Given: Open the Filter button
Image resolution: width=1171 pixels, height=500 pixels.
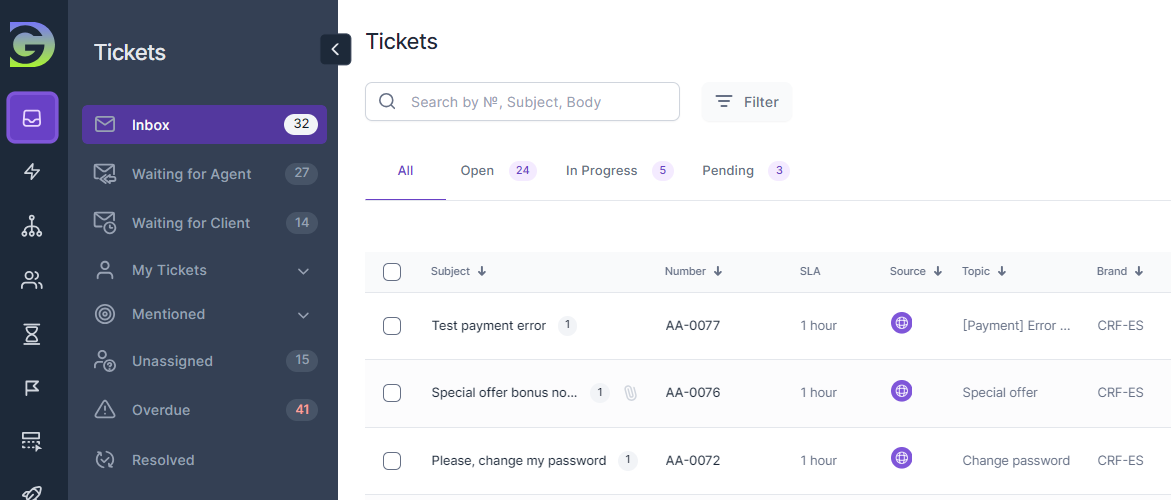Looking at the screenshot, I should (747, 102).
